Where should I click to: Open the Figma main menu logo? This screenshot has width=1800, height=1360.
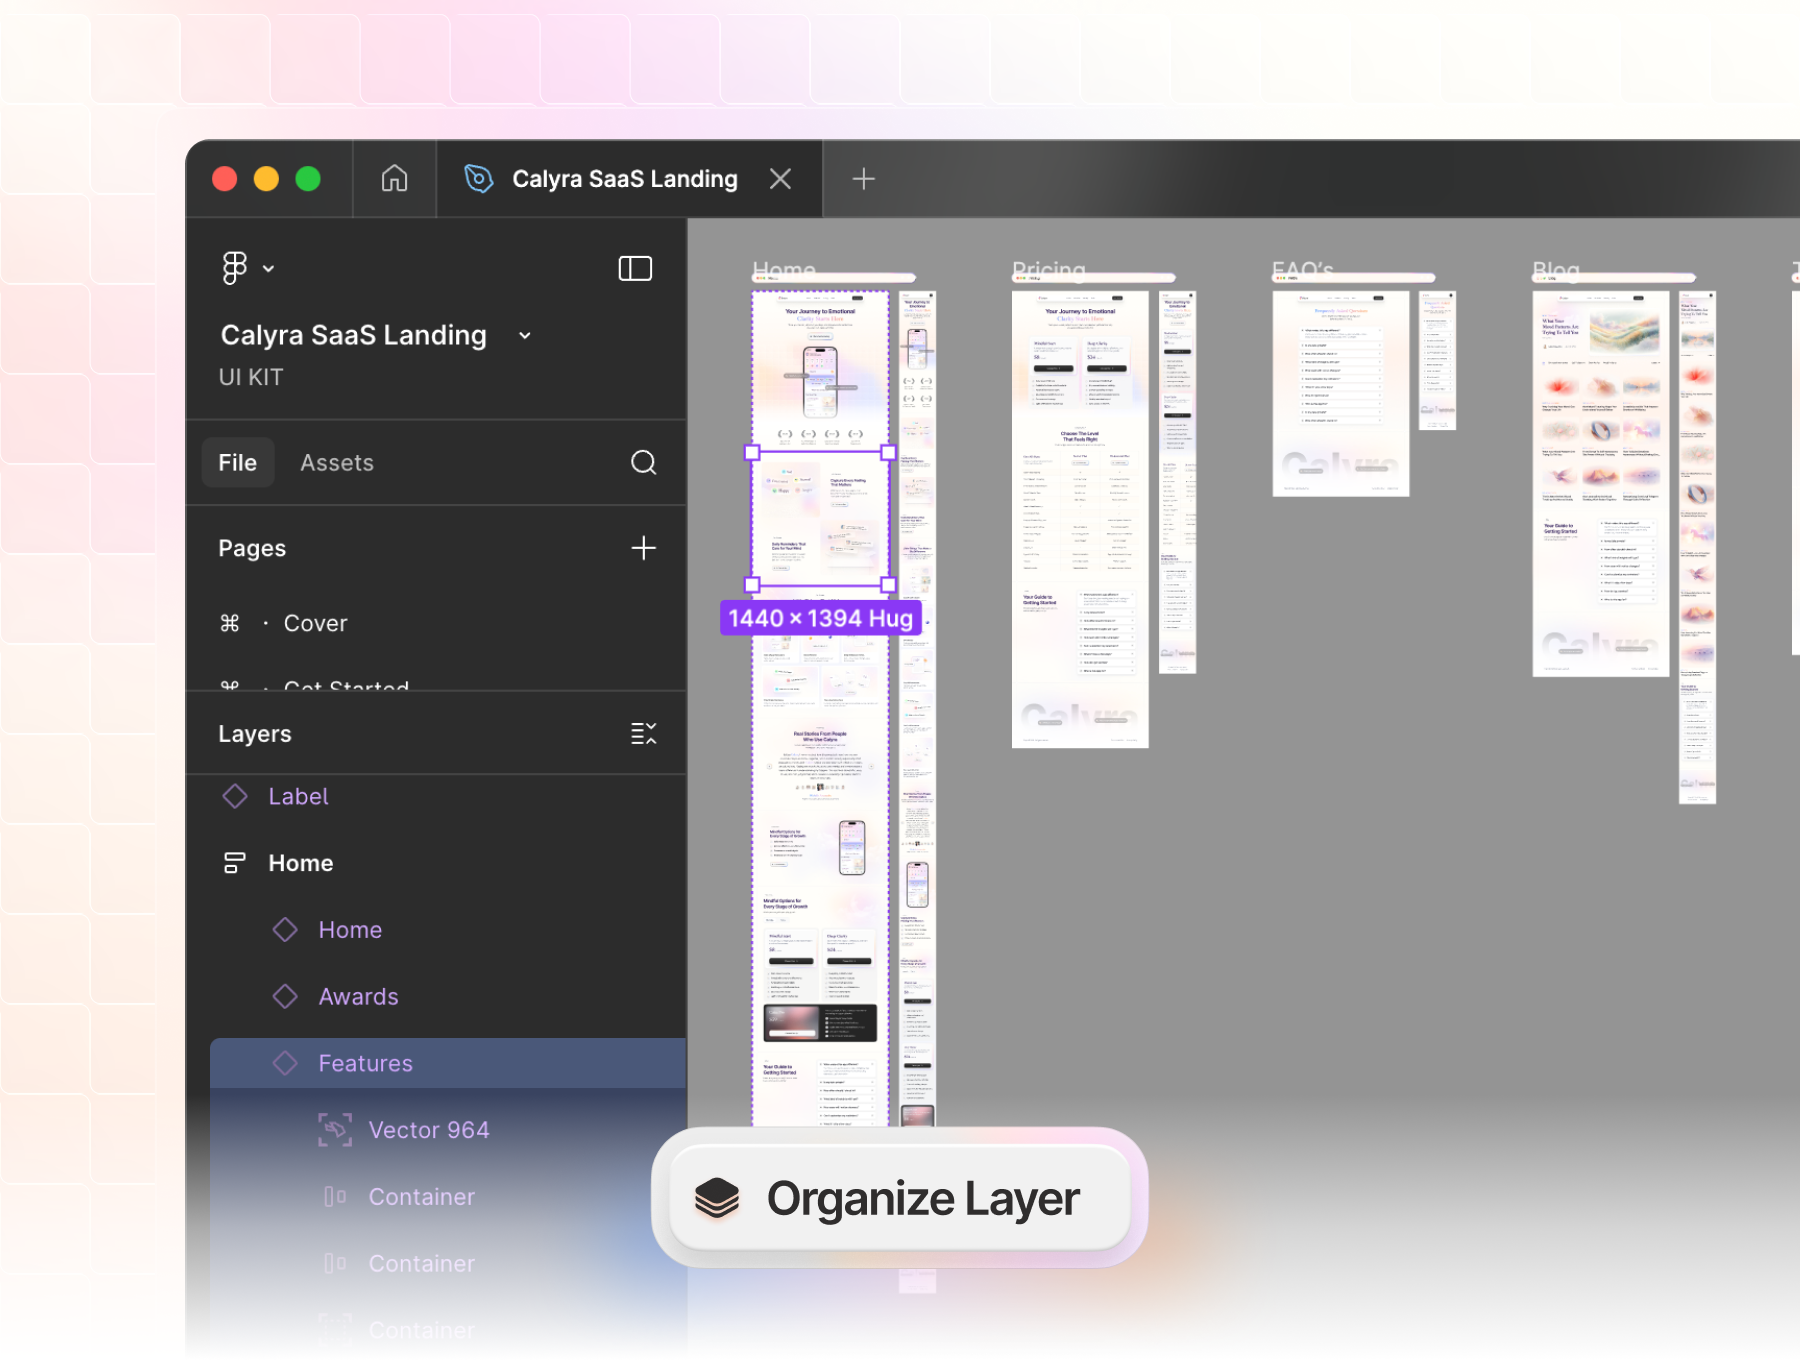pos(234,268)
